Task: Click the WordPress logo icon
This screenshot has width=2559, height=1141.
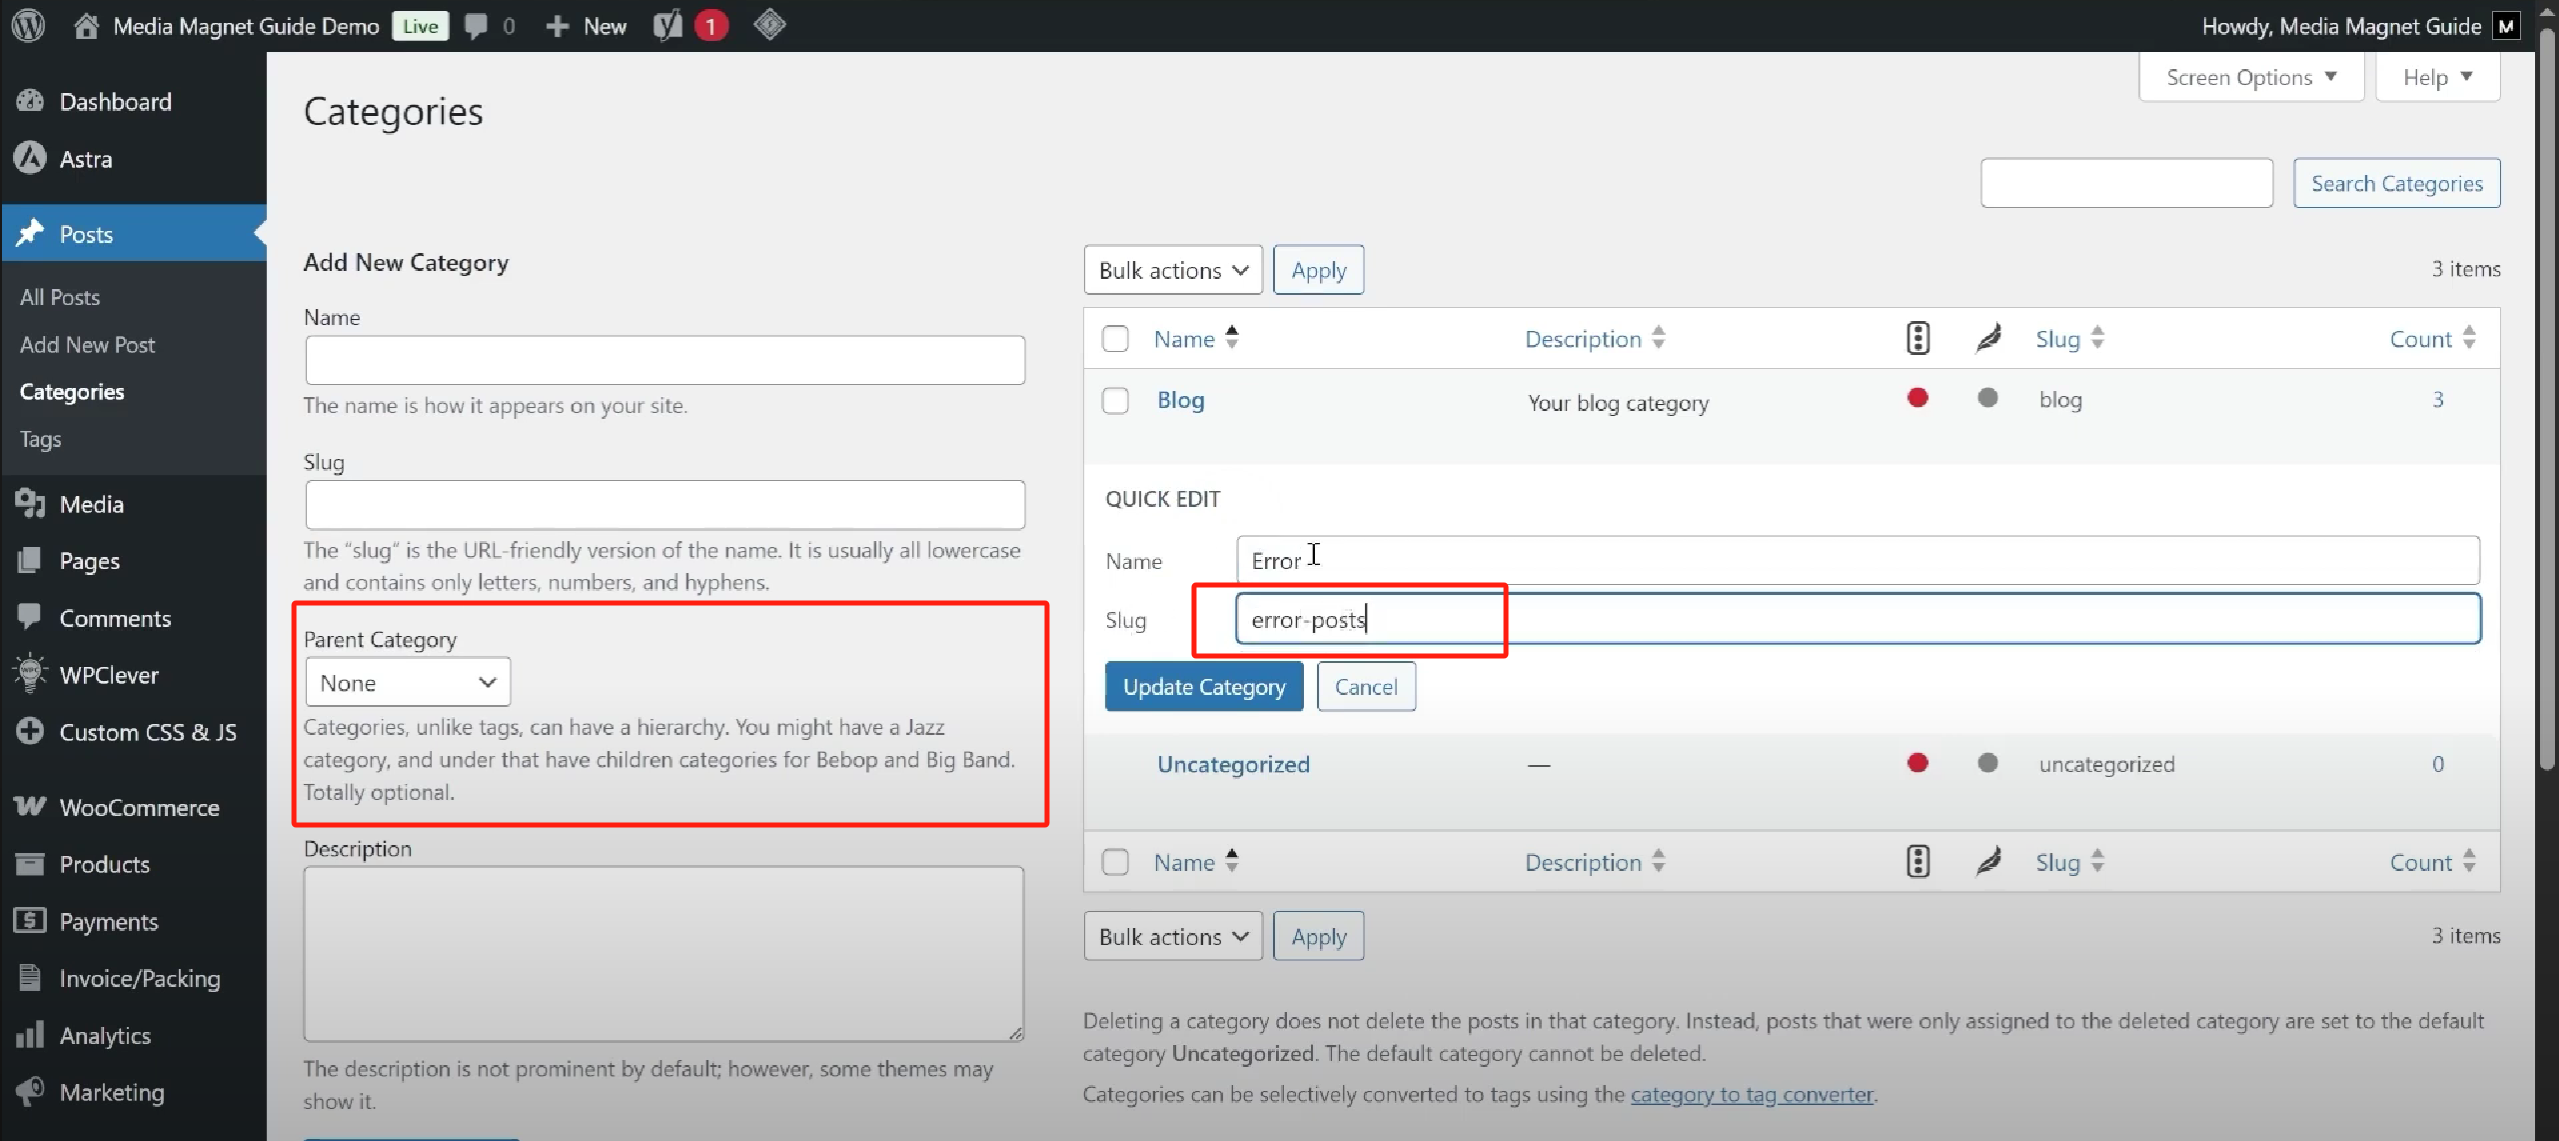Action: 29,25
